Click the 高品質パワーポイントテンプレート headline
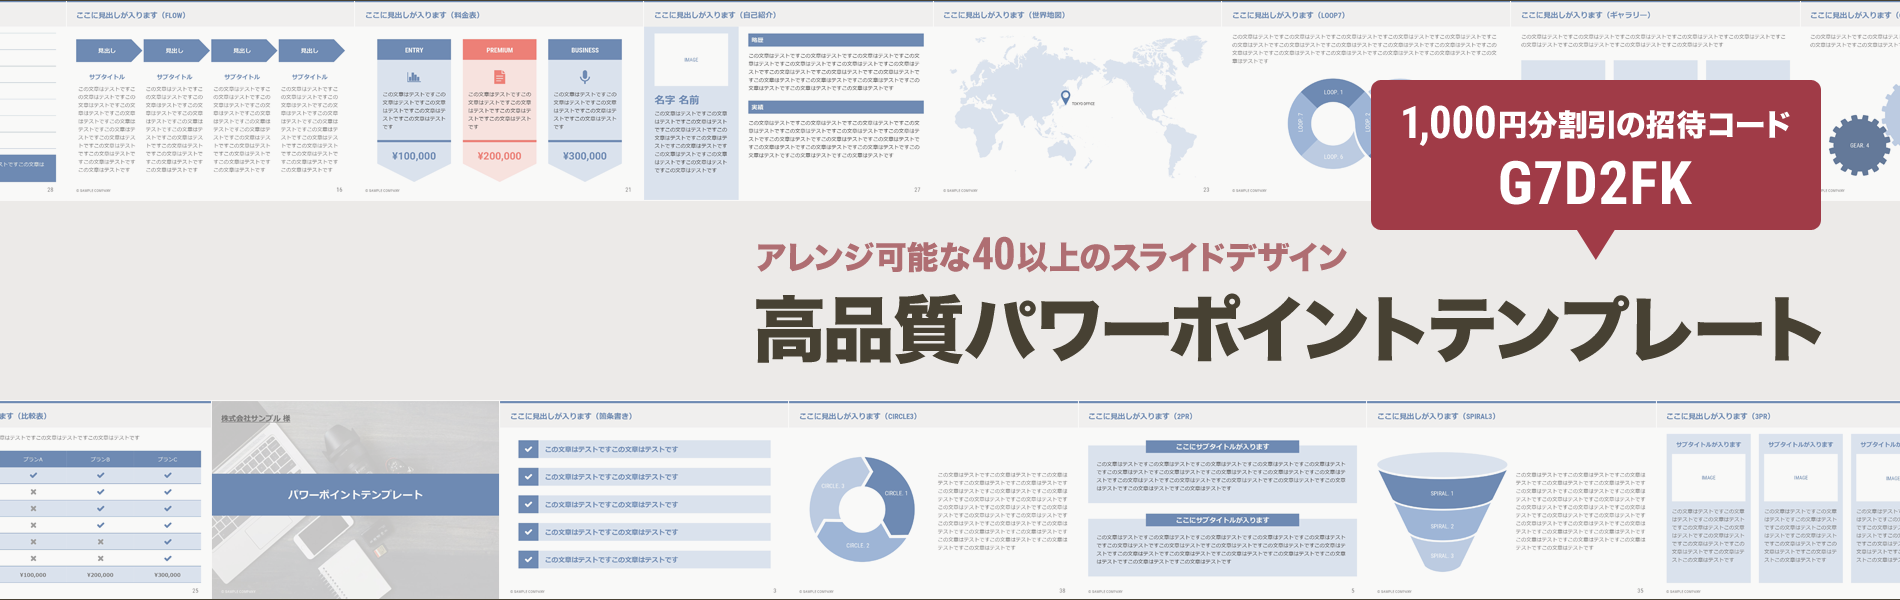This screenshot has width=1900, height=600. coord(1287,328)
